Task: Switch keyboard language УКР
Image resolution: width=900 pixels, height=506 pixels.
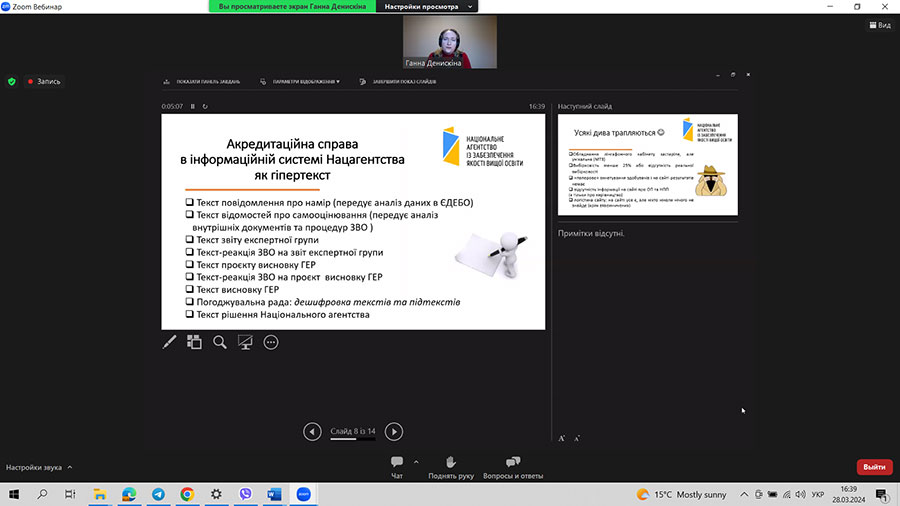Action: point(818,494)
